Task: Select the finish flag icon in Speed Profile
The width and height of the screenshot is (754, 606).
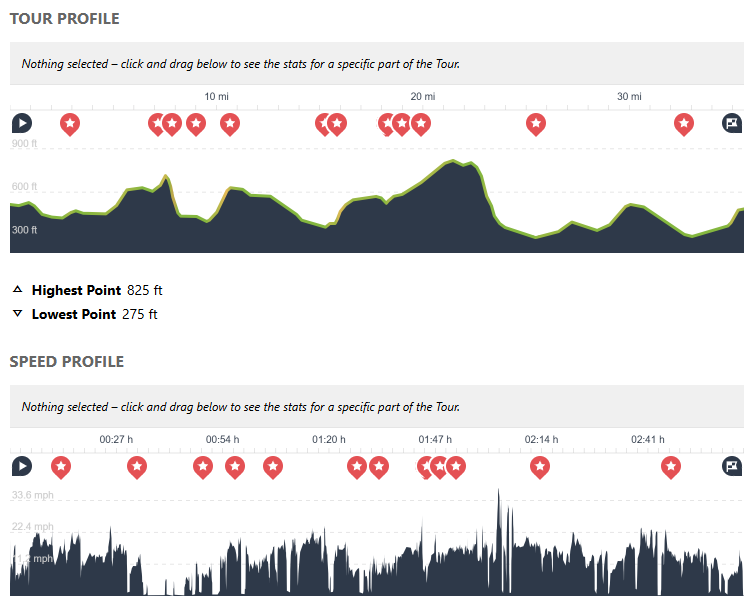Action: pos(733,466)
